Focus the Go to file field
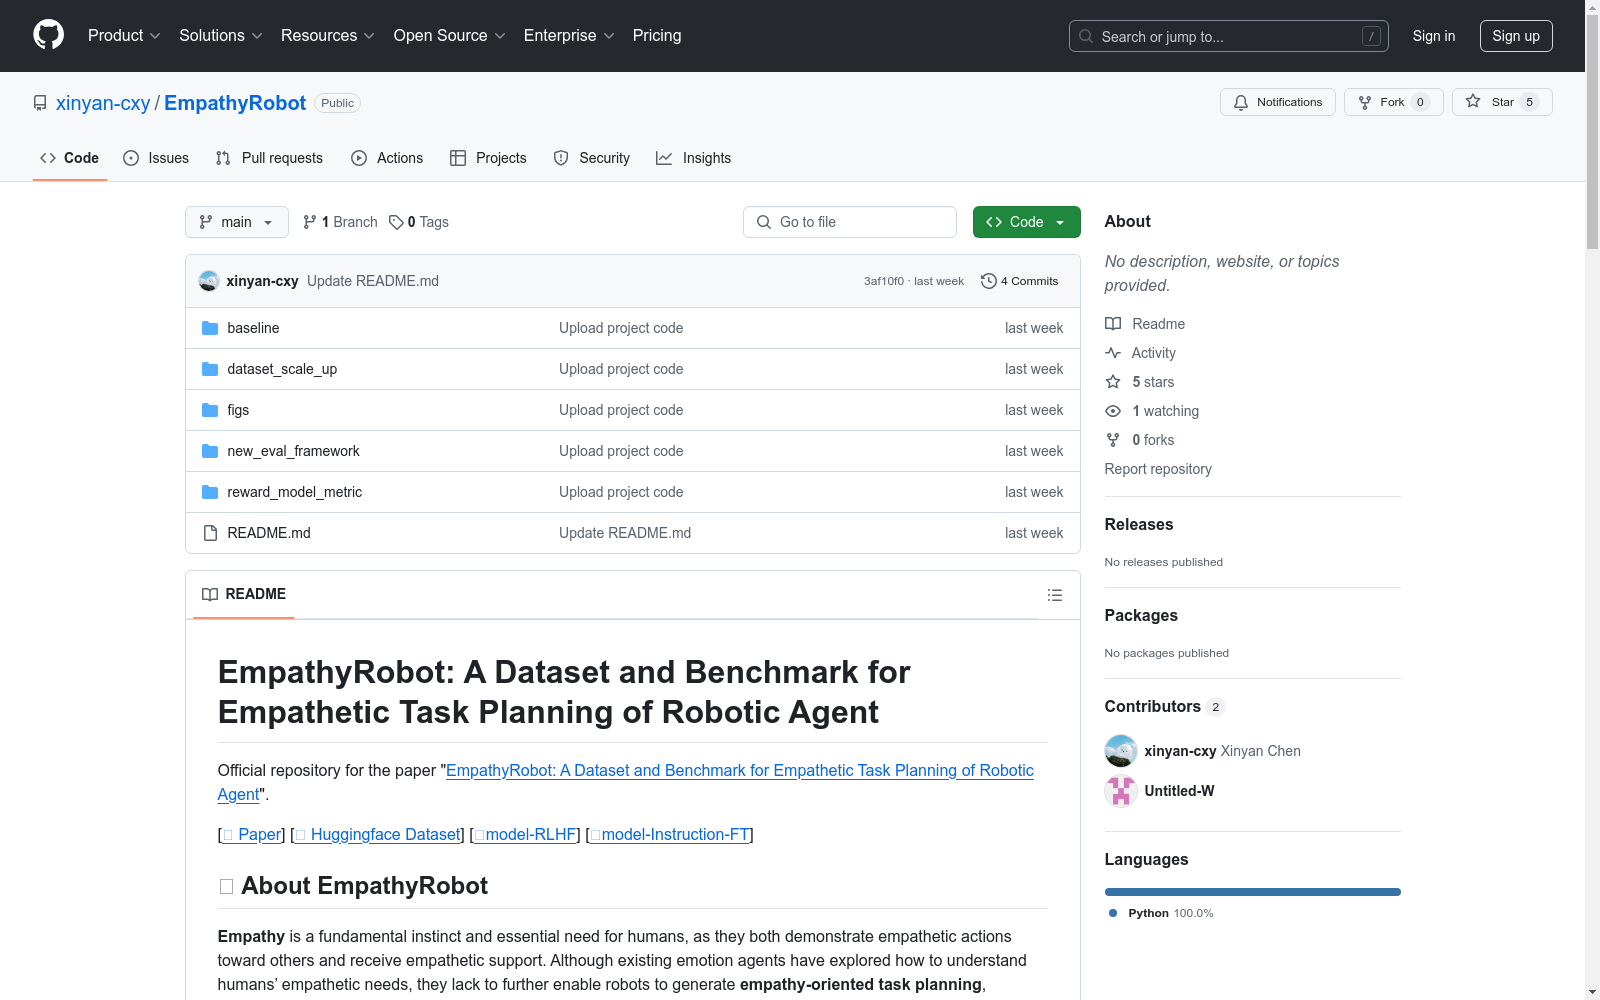The height and width of the screenshot is (1000, 1600). [850, 222]
